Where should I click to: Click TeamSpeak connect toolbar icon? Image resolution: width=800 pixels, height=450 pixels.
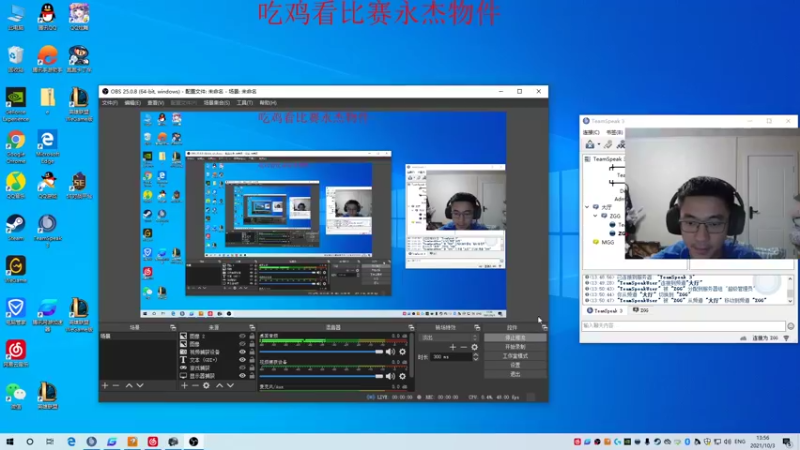pyautogui.click(x=590, y=144)
